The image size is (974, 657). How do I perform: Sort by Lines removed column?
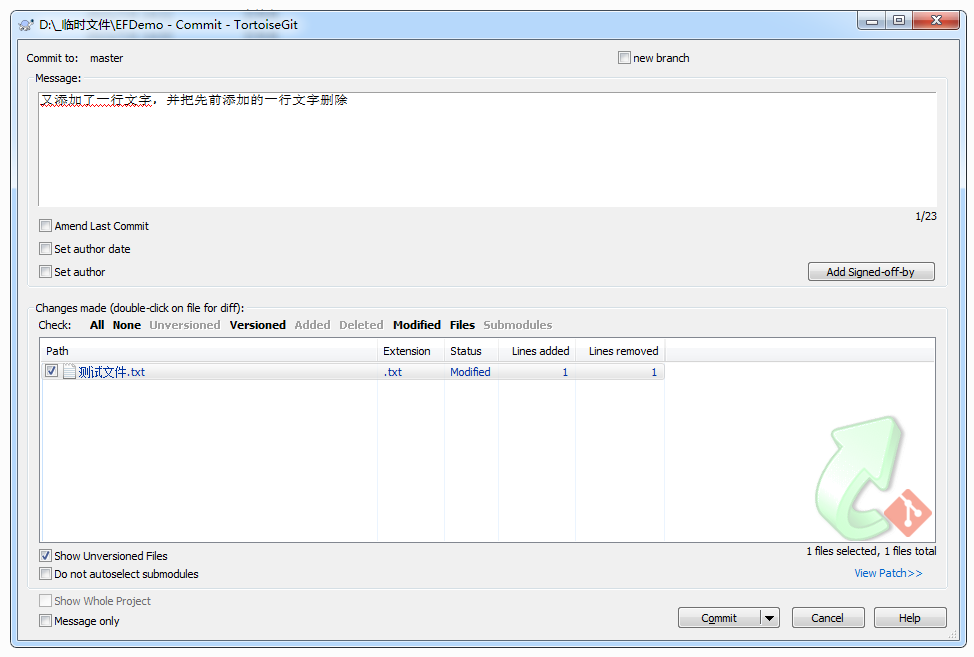coord(621,351)
